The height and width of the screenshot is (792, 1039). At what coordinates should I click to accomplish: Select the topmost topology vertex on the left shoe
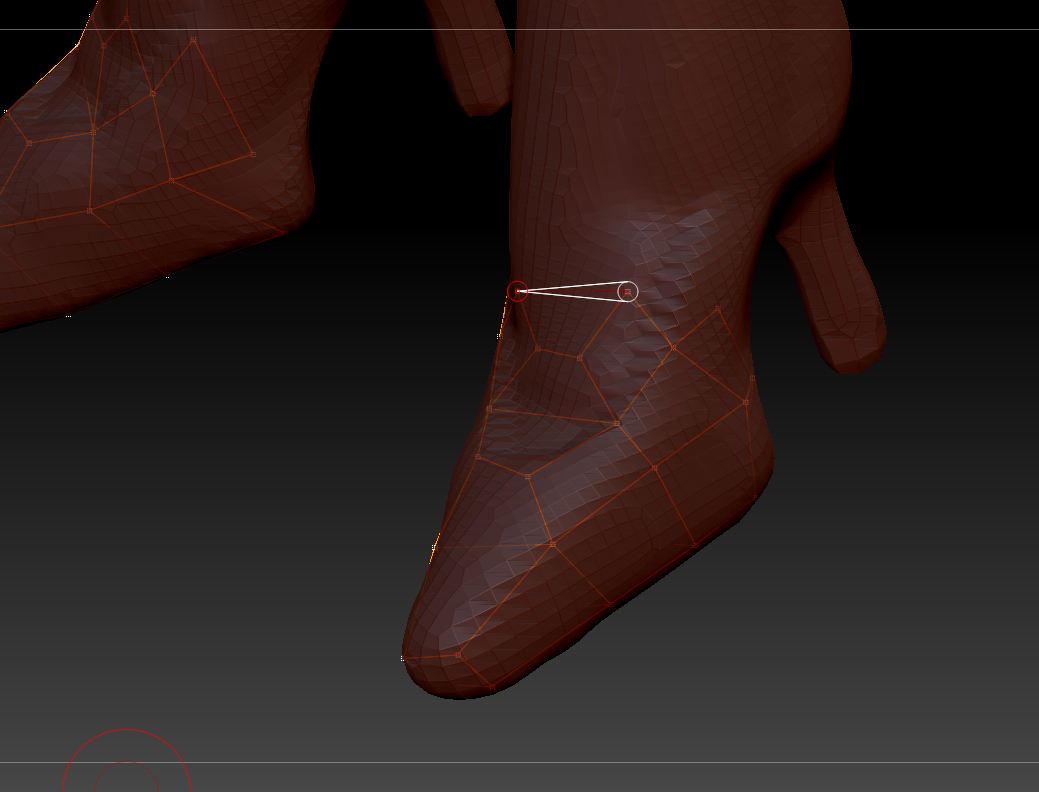tap(127, 17)
